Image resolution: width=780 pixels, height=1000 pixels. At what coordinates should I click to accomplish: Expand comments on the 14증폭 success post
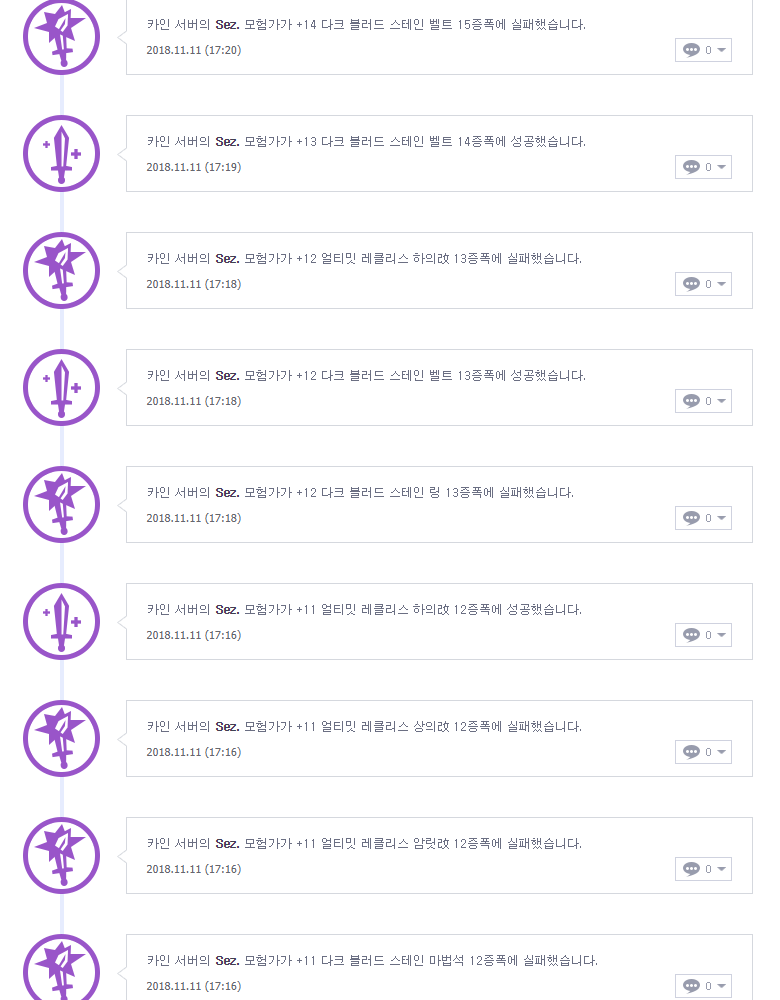703,167
